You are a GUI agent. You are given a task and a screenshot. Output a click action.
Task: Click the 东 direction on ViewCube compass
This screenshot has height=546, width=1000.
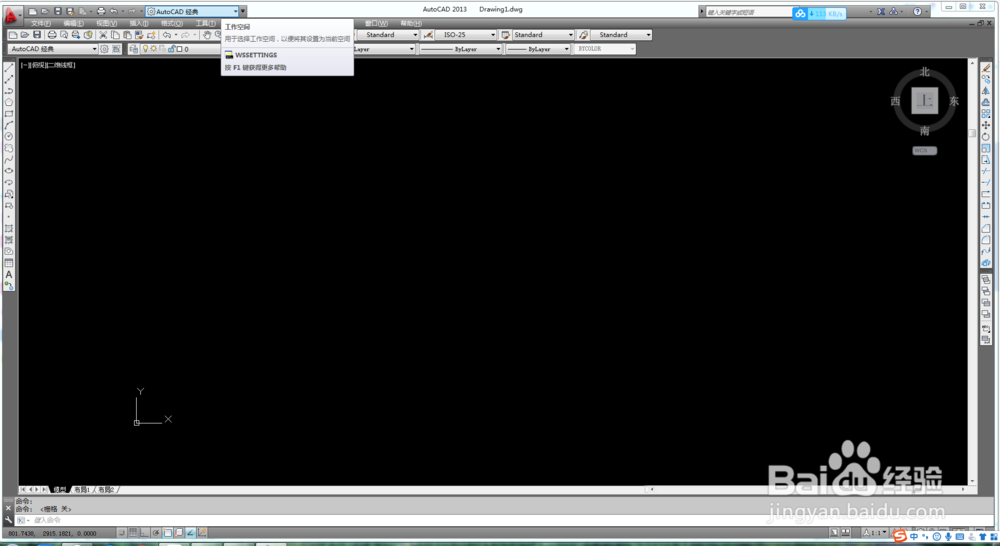954,101
